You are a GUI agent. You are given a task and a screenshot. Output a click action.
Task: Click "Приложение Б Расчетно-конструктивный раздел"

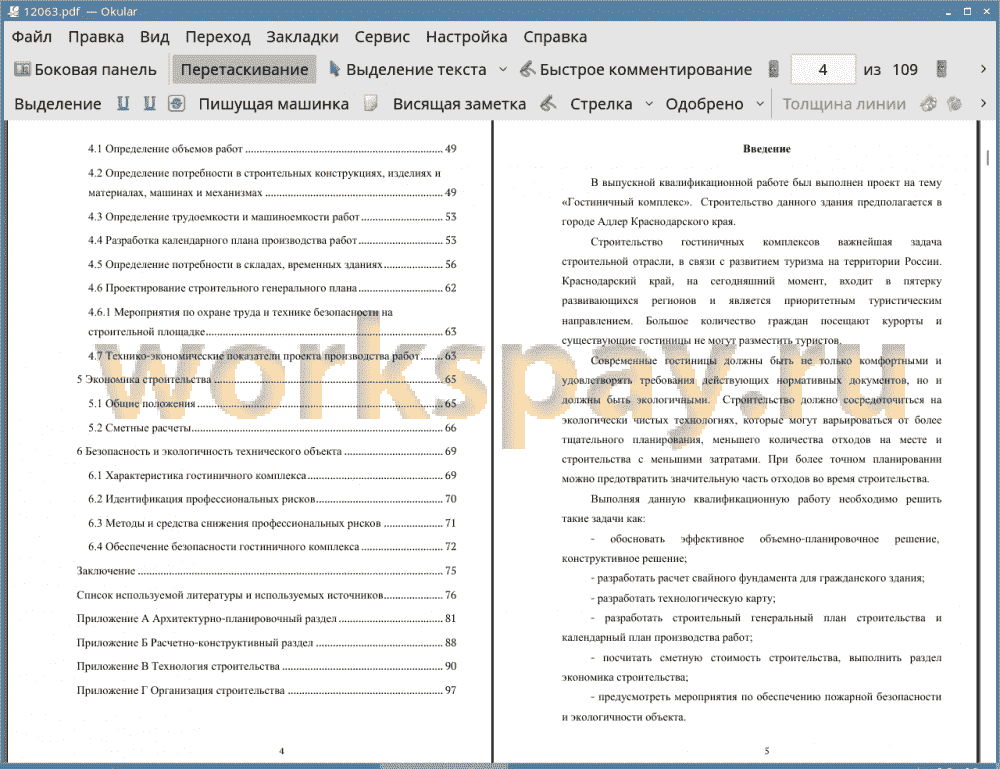(x=266, y=643)
